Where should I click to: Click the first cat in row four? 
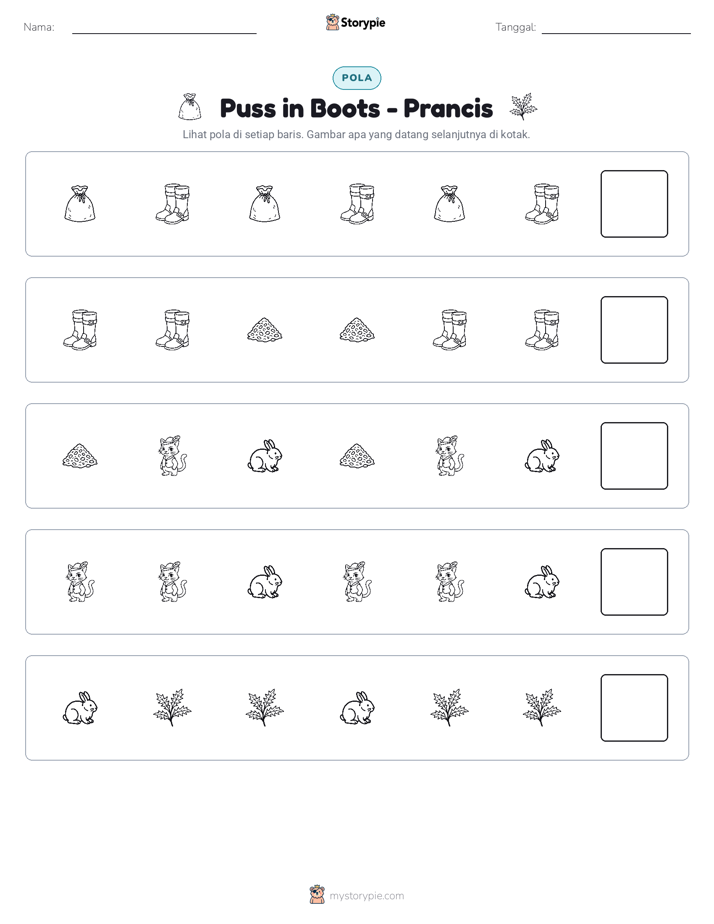click(80, 582)
